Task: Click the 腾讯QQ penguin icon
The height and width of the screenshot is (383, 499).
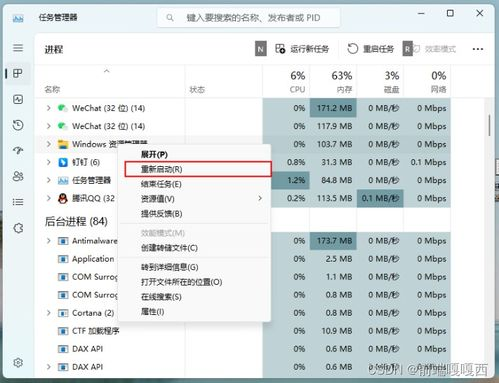Action: pyautogui.click(x=63, y=198)
